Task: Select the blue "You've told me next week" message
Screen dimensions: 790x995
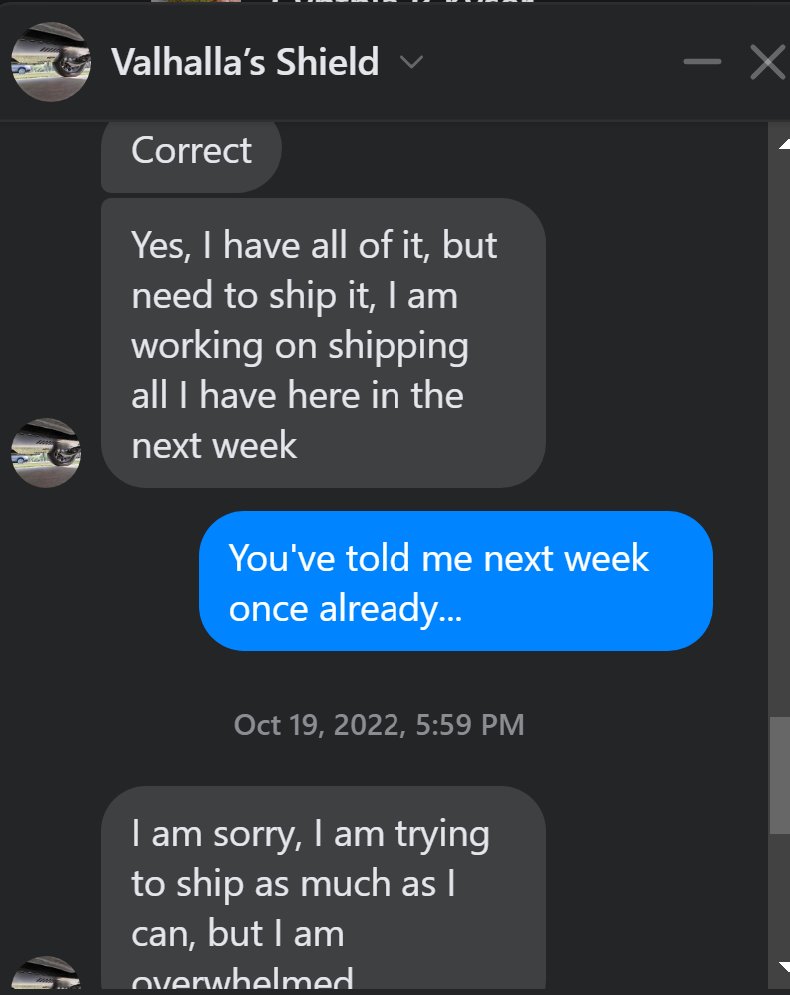Action: (456, 581)
